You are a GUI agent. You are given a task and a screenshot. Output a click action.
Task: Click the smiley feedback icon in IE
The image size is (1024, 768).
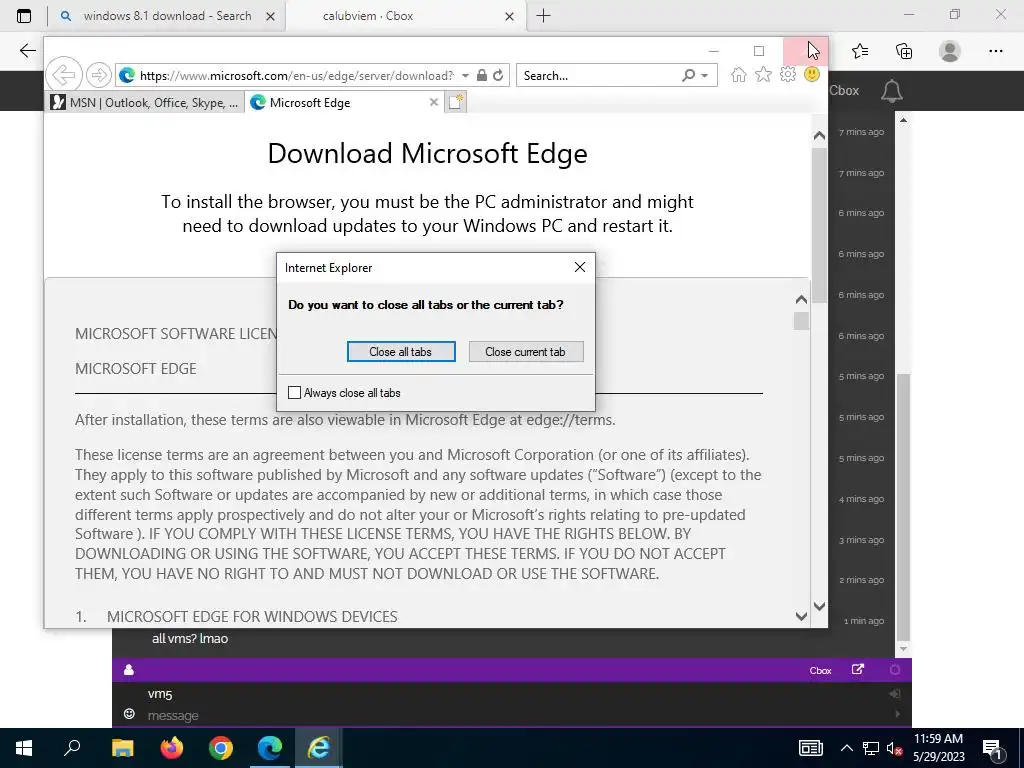pyautogui.click(x=812, y=74)
